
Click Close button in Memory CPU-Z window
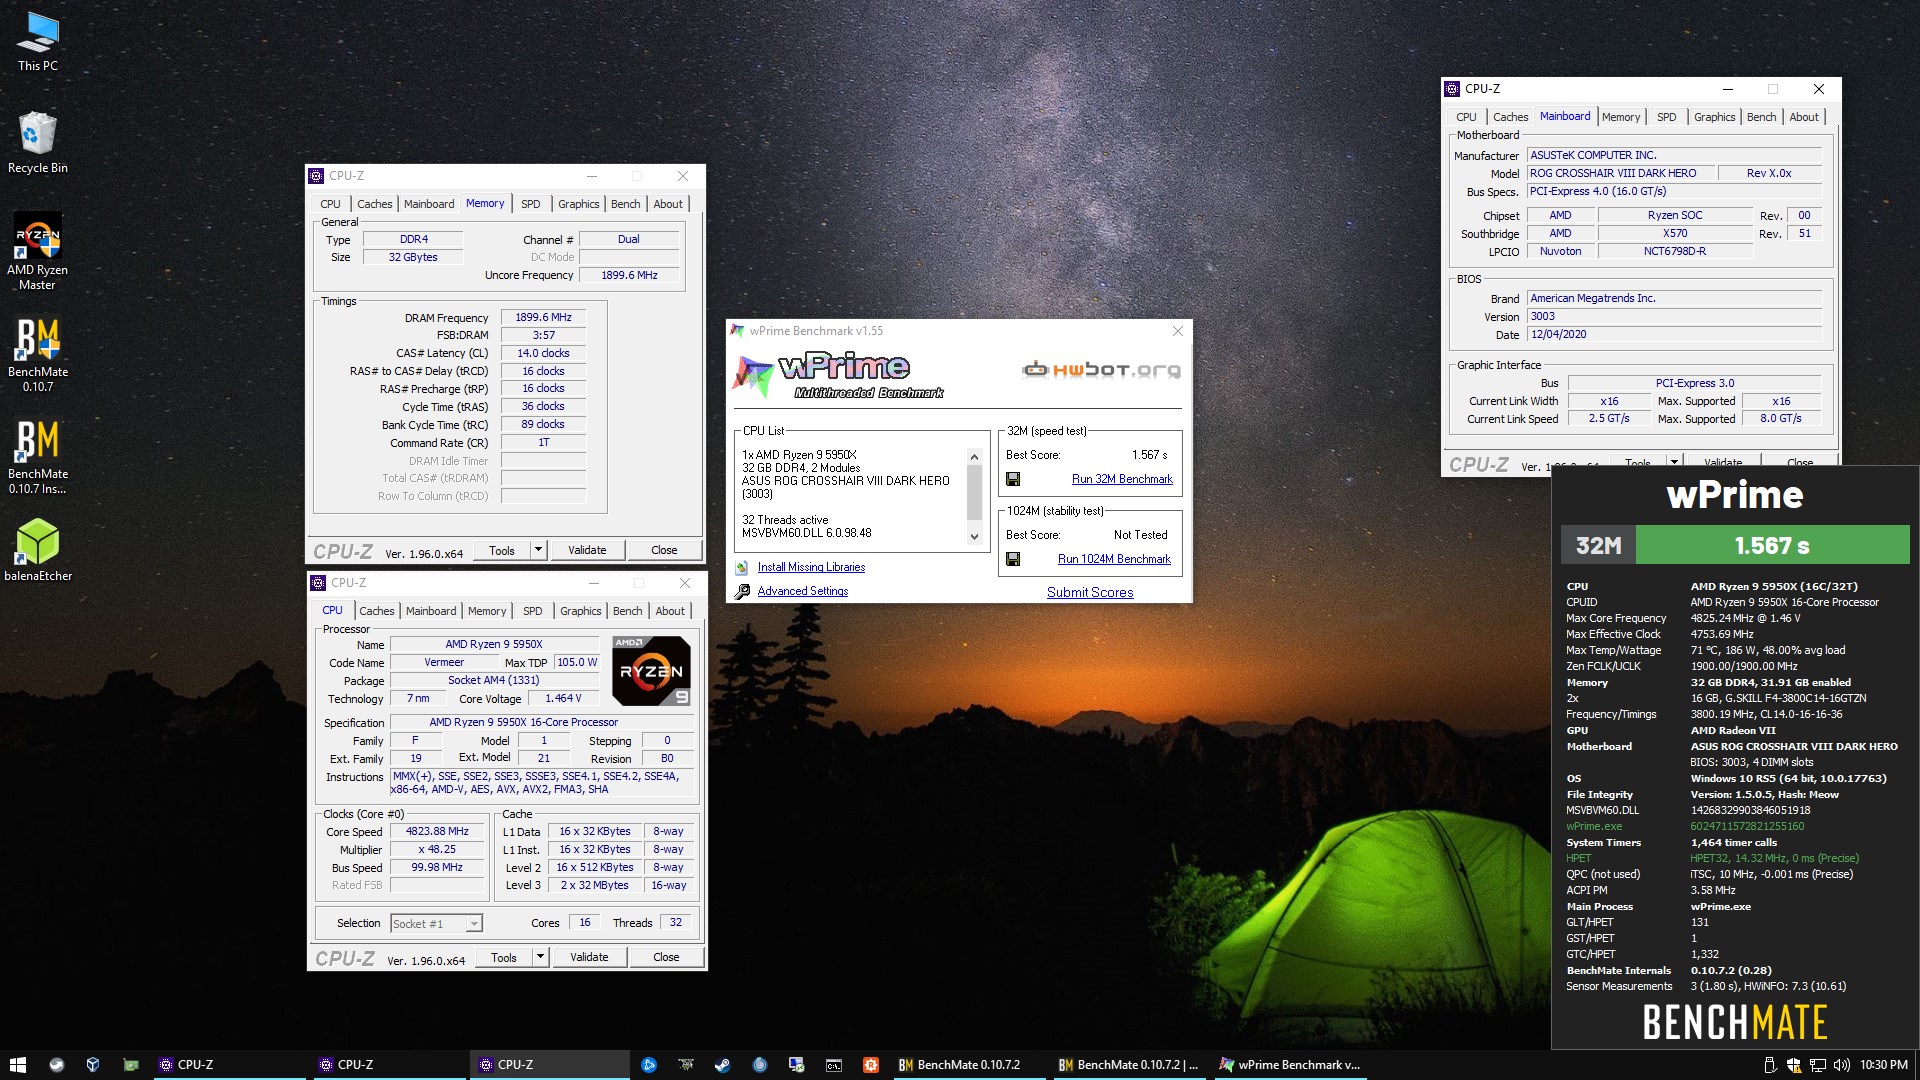[x=664, y=550]
